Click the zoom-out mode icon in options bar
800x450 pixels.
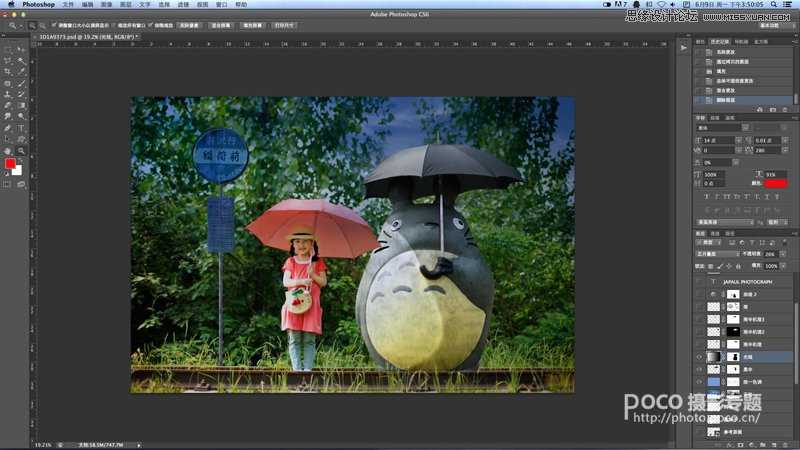click(x=42, y=25)
